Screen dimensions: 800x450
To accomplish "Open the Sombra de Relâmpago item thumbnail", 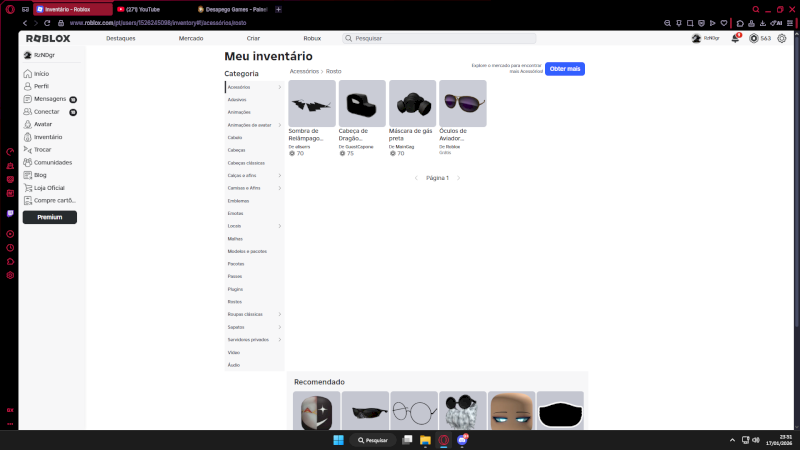I will coord(312,104).
